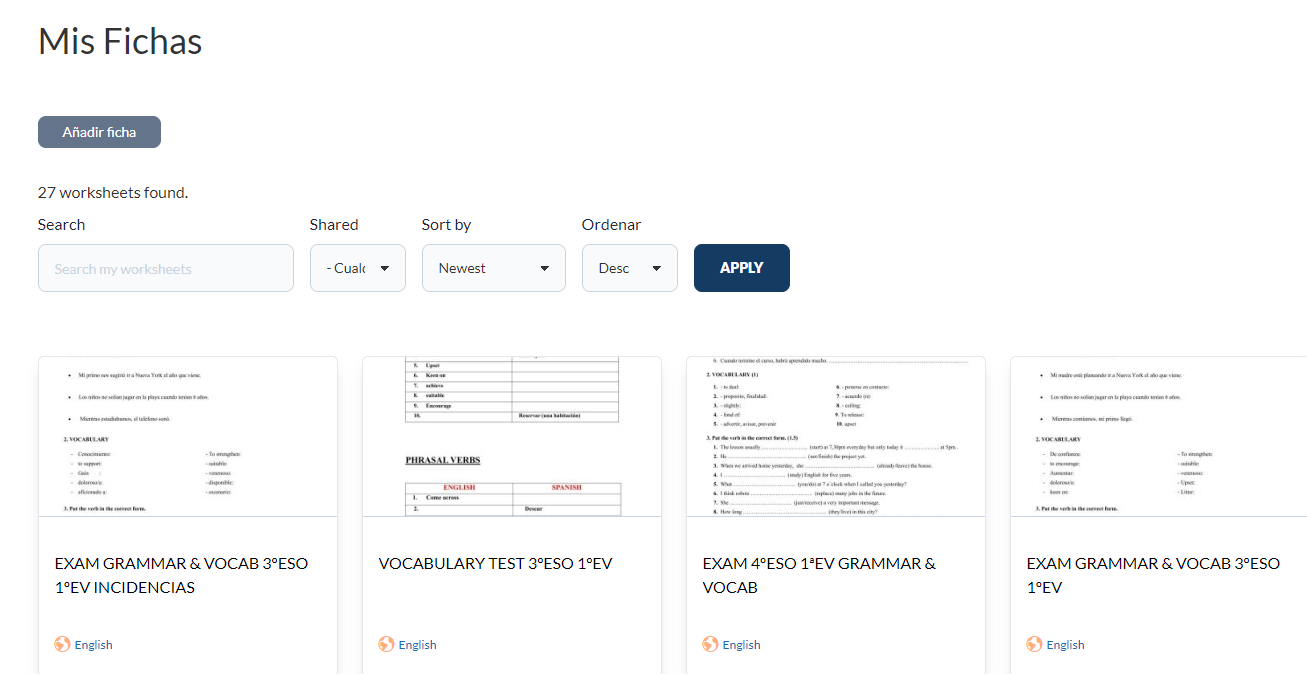Select EXAM 4ºESO 1ºEV GRAMMAR & VOCAB title
Viewport: 1307px width, 674px height.
click(x=819, y=575)
